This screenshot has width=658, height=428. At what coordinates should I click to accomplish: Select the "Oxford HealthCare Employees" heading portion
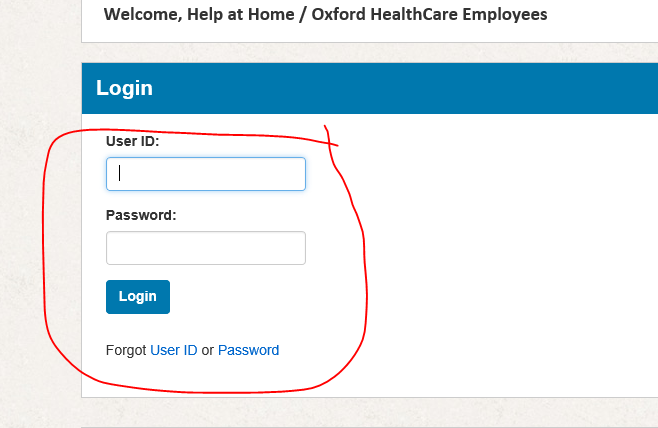(x=429, y=14)
